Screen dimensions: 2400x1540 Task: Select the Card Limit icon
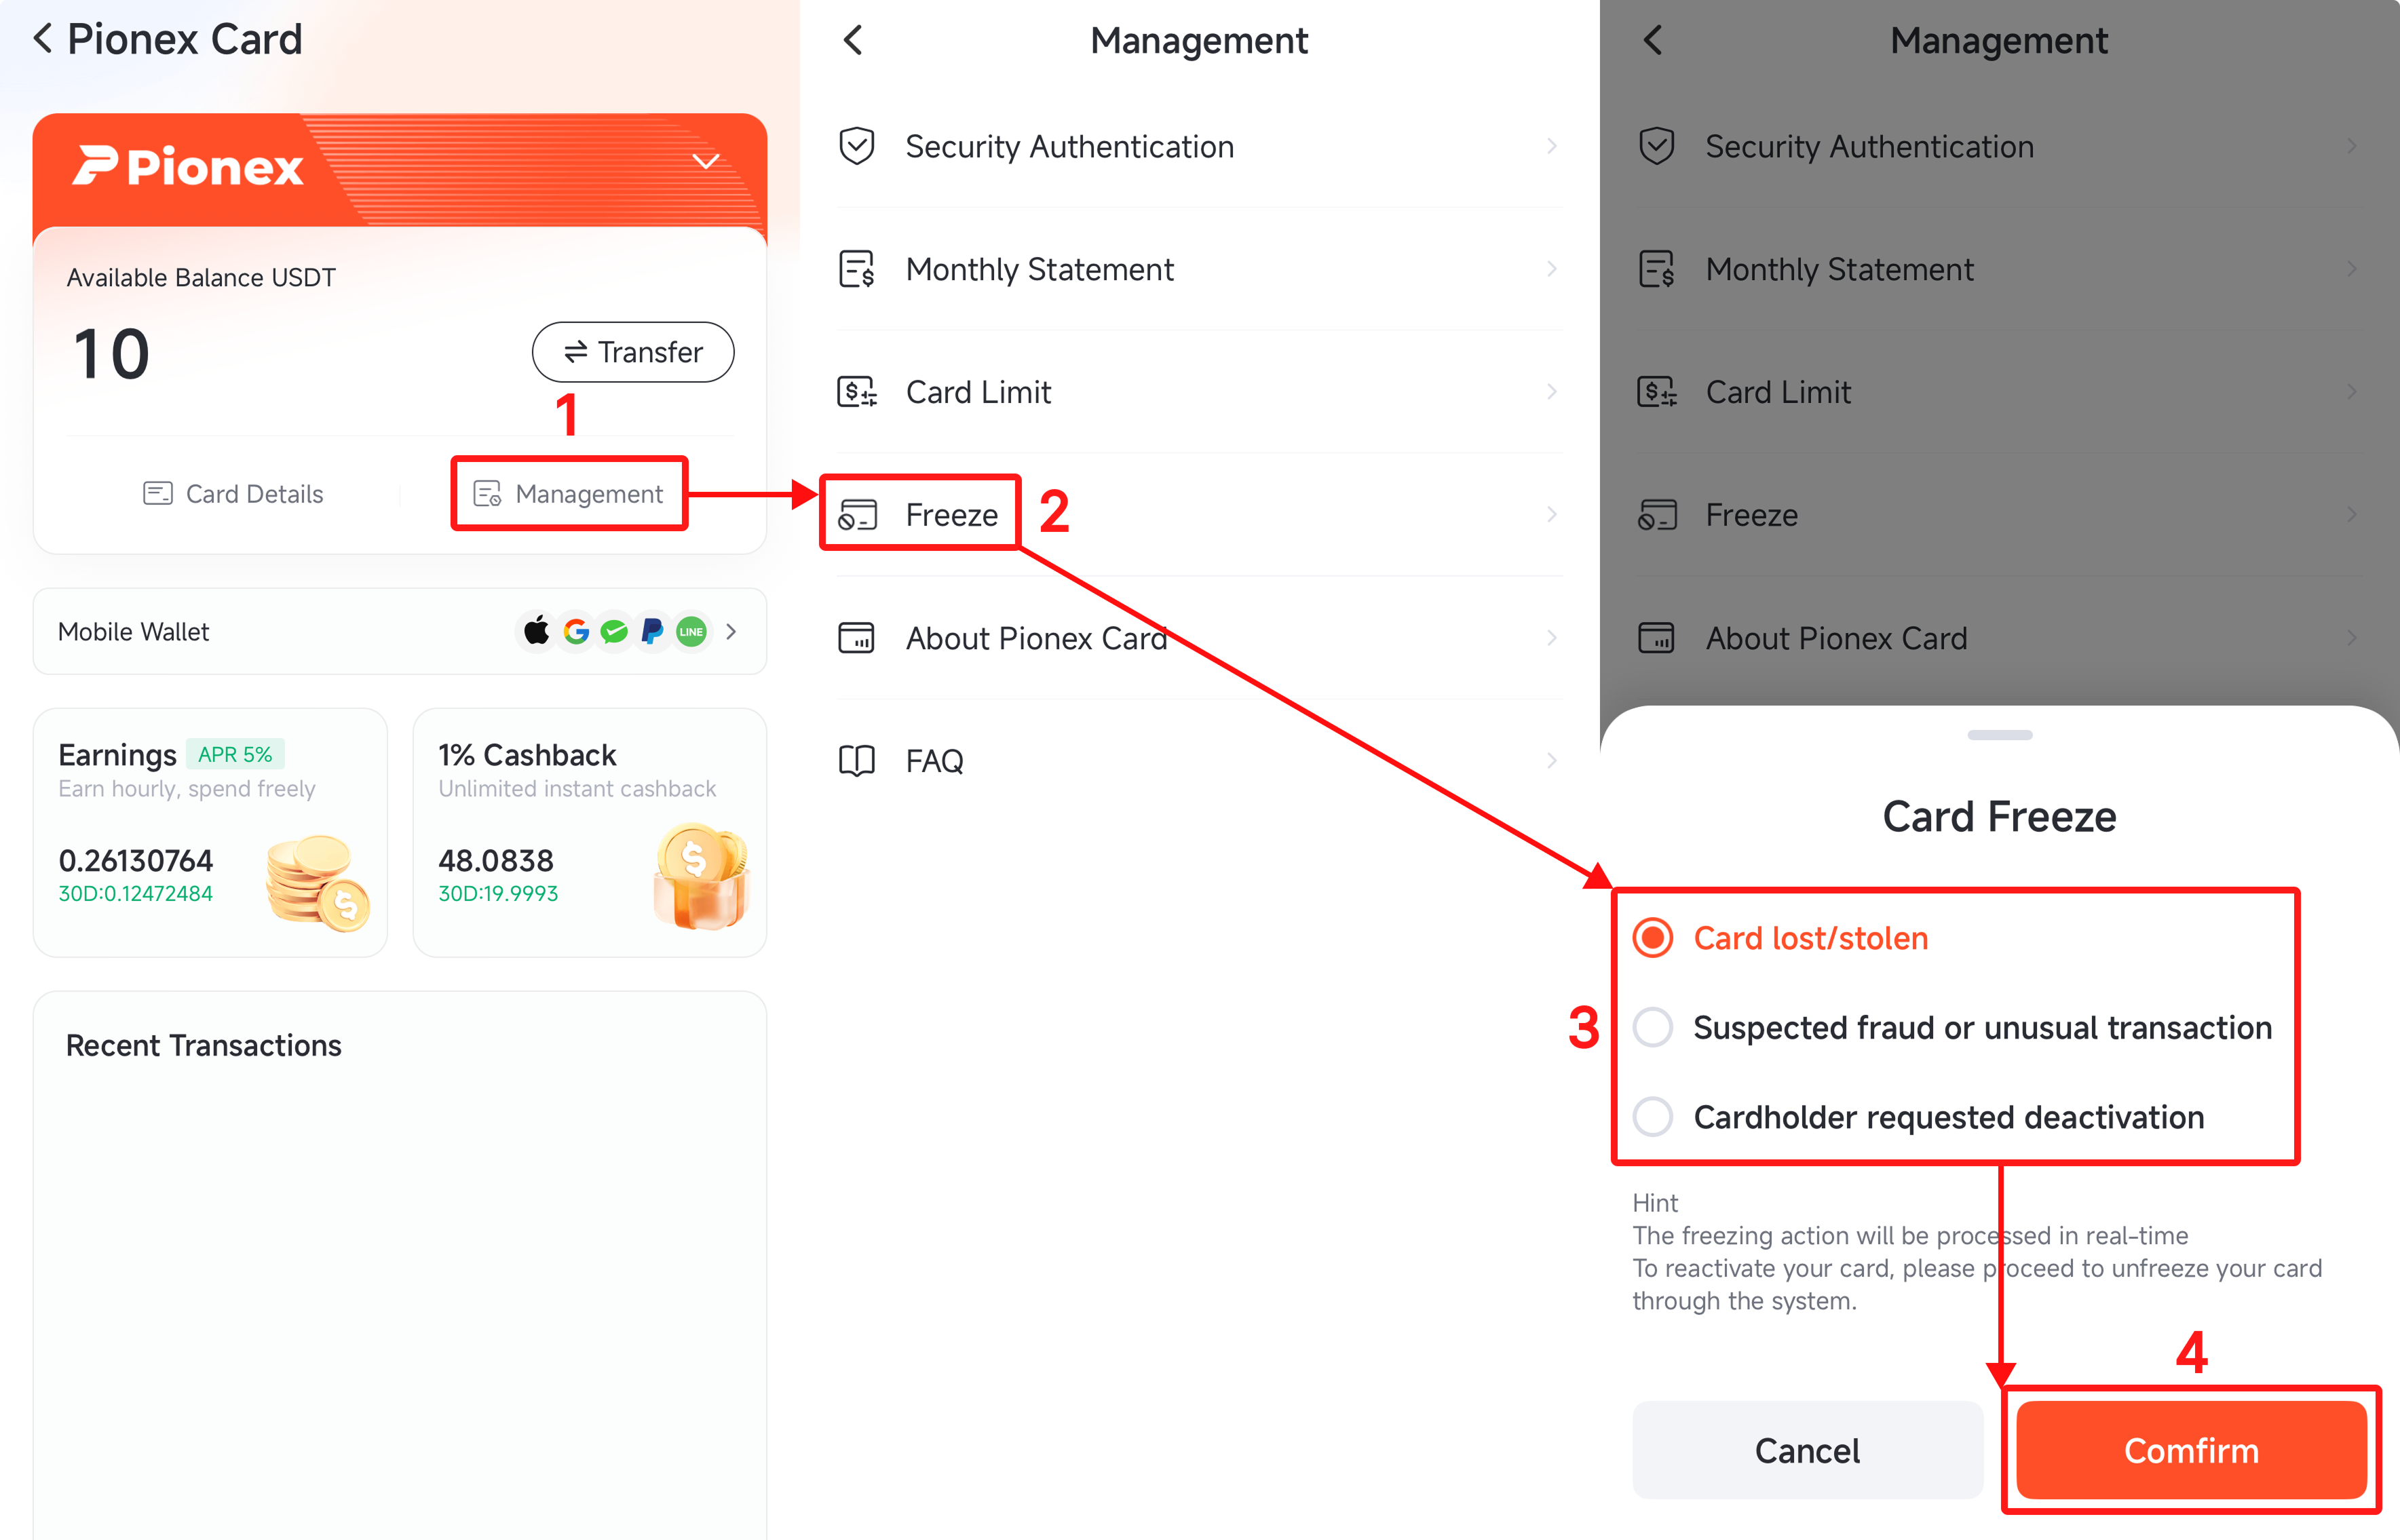pos(856,392)
